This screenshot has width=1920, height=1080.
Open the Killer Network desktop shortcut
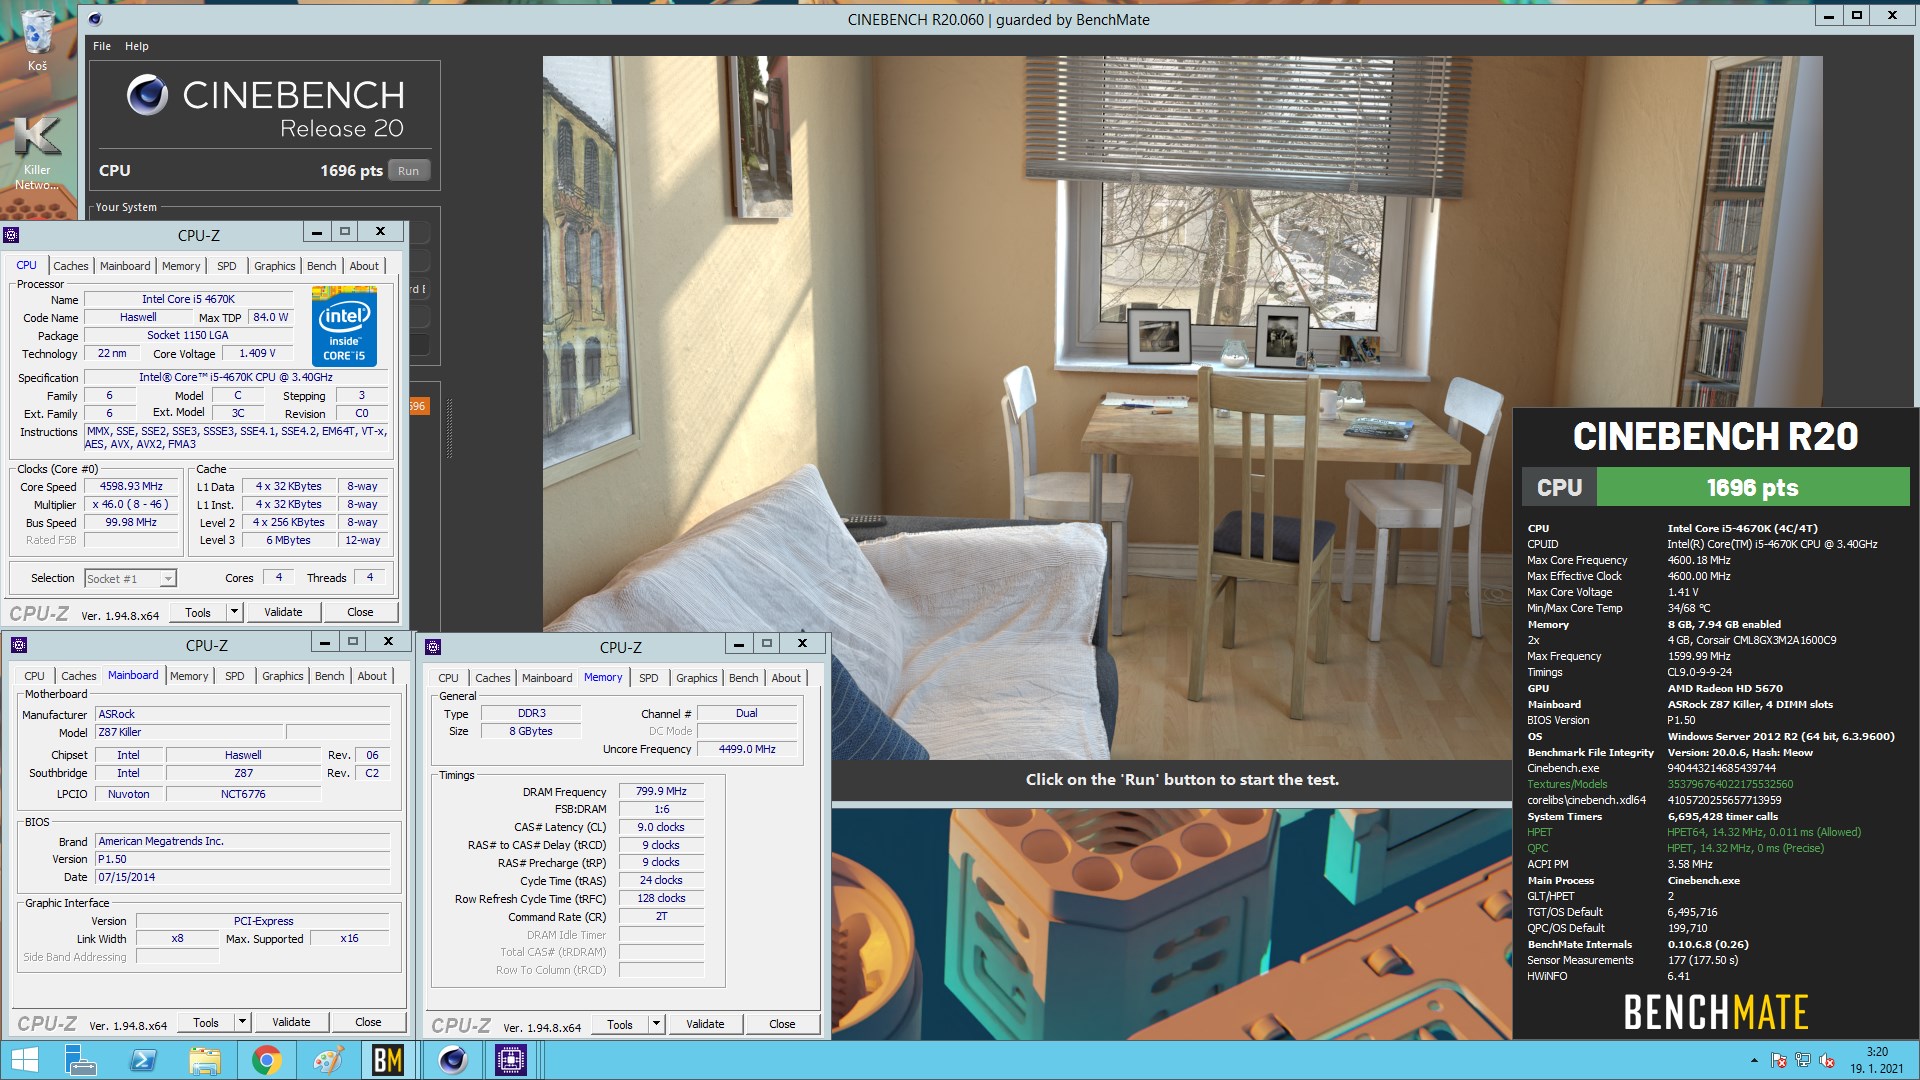(37, 150)
